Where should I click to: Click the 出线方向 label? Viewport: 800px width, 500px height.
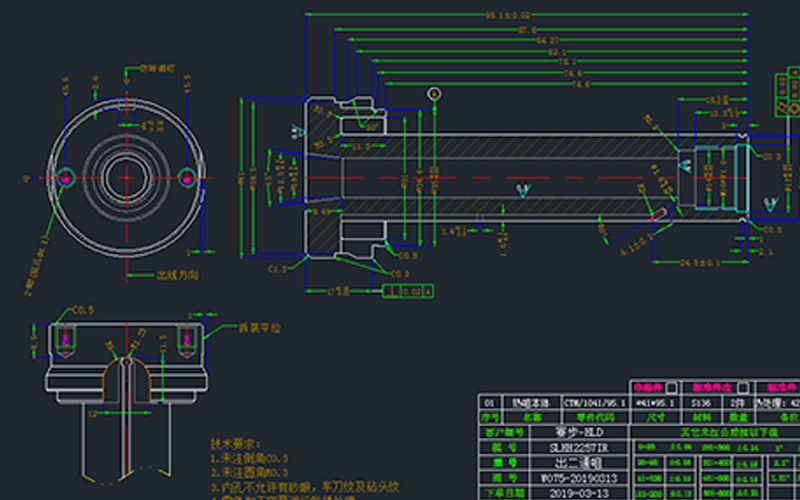coord(178,276)
